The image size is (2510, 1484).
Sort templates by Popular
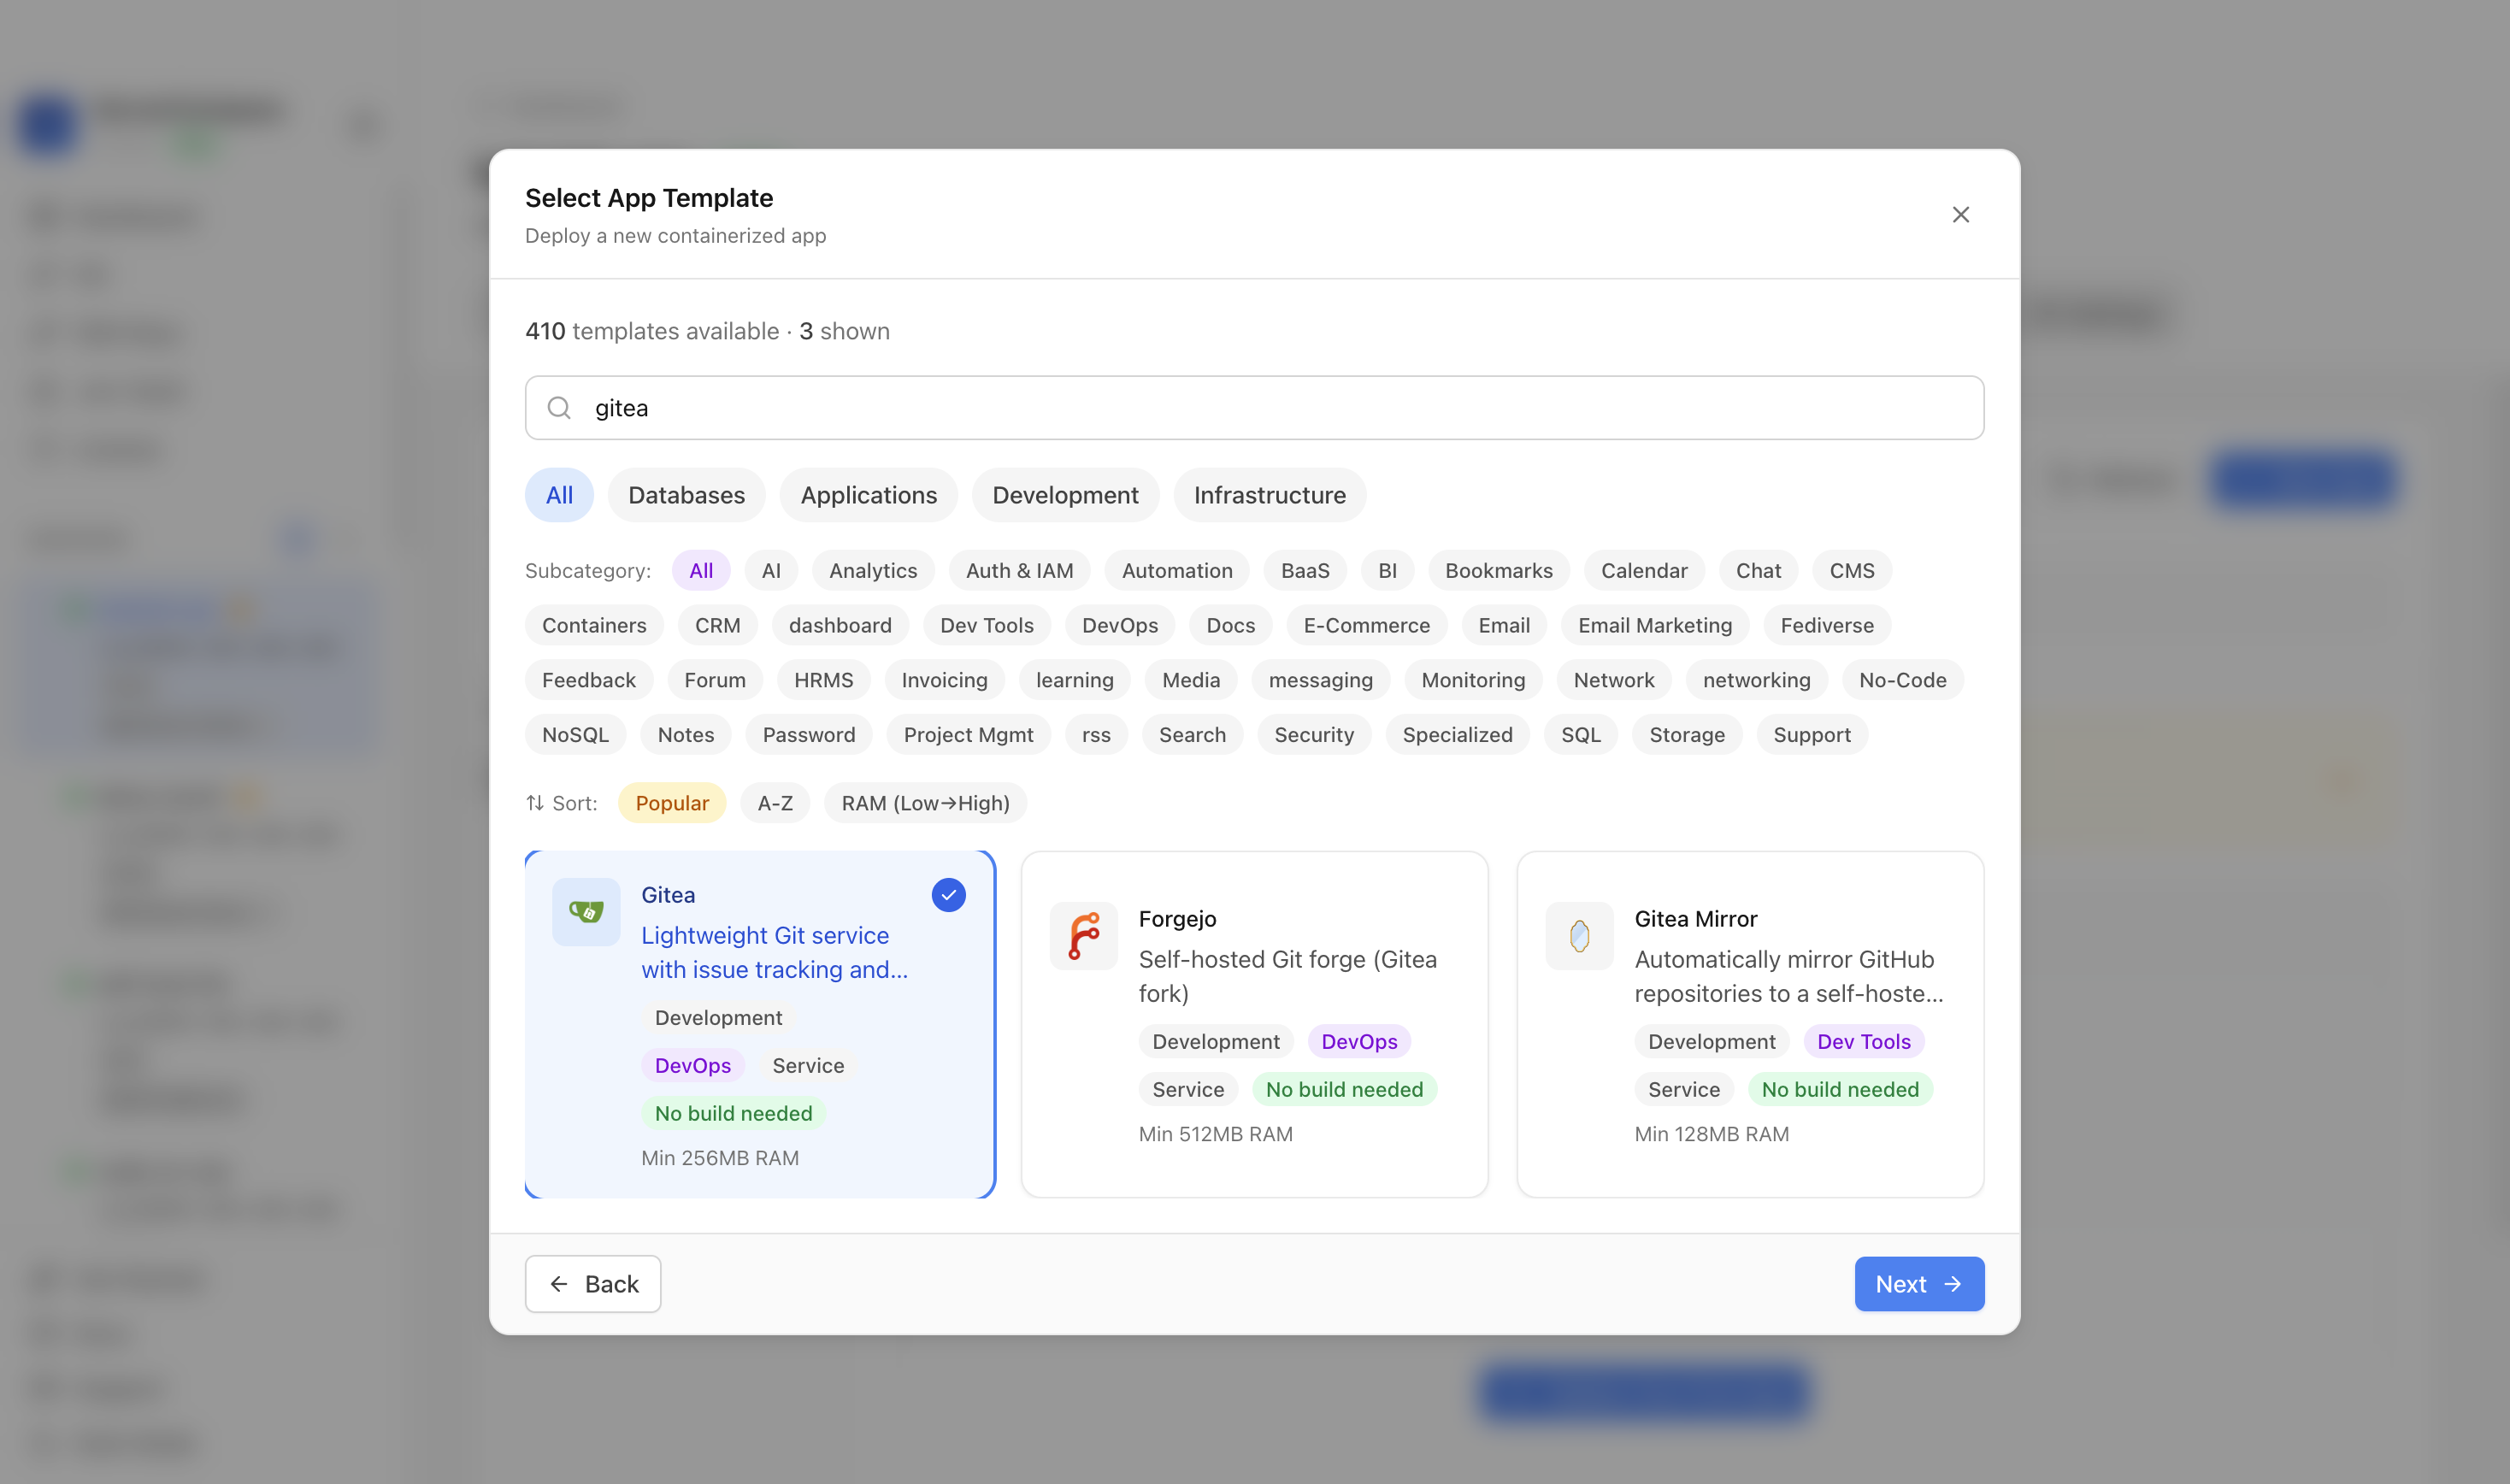(672, 803)
